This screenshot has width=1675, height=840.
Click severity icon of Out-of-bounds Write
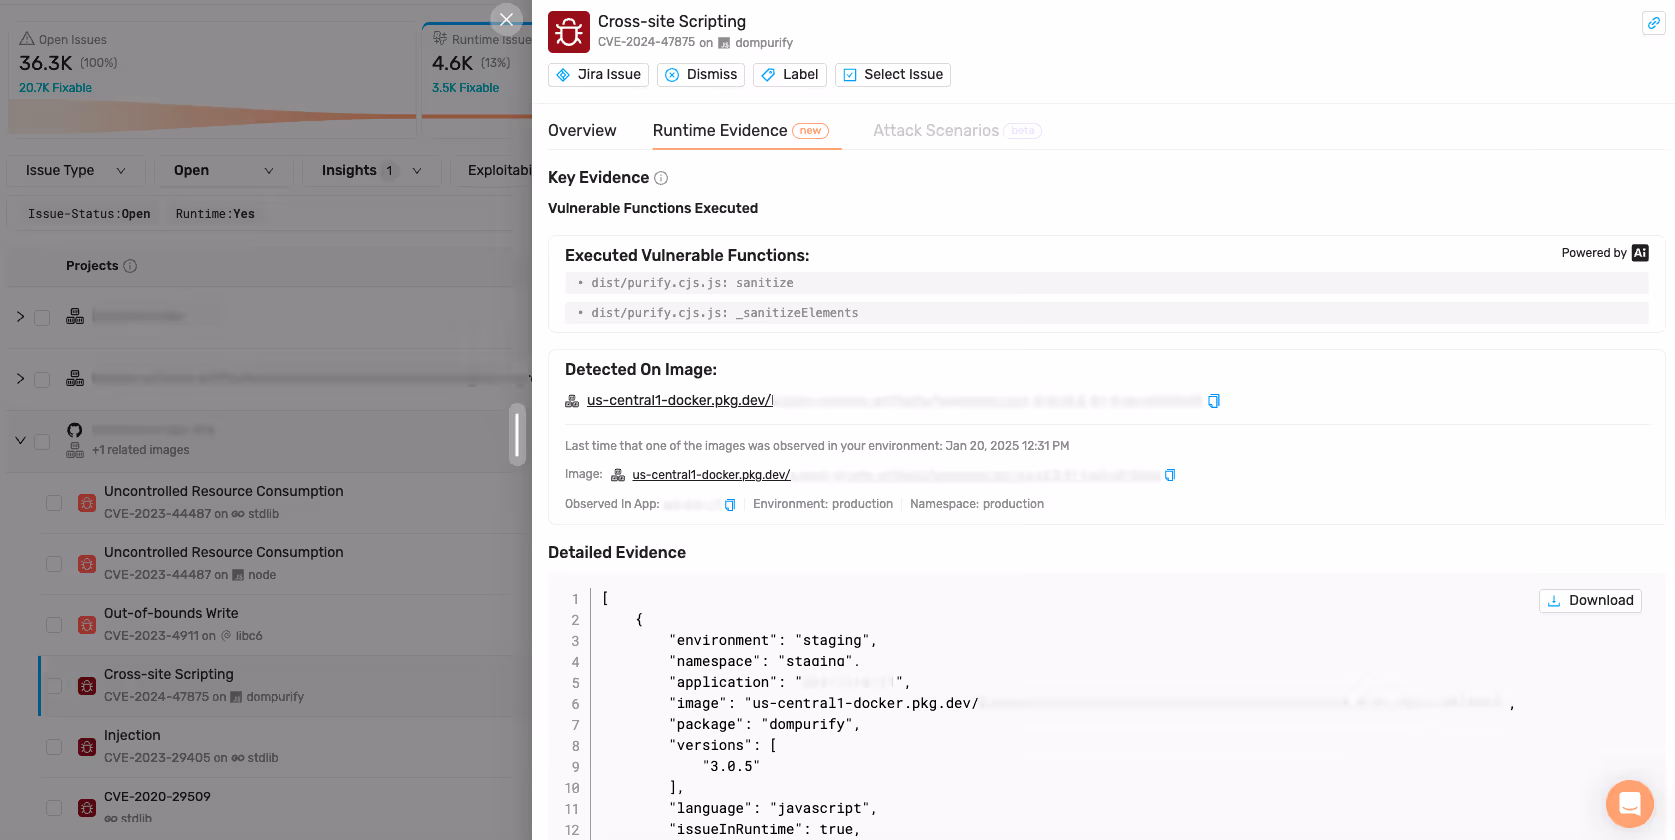point(87,625)
